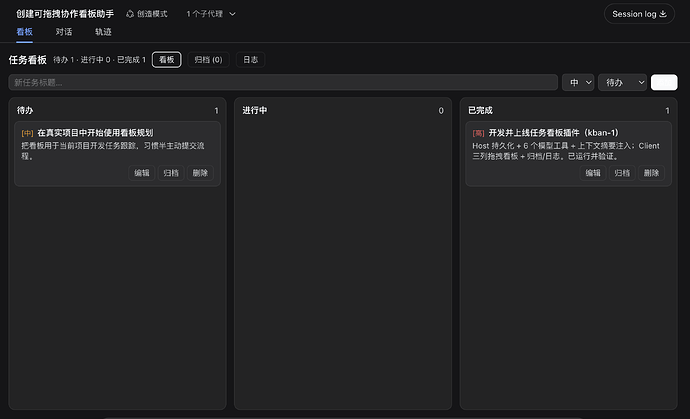The width and height of the screenshot is (690, 419).
Task: Click the 待办 column header
Action: pos(25,110)
